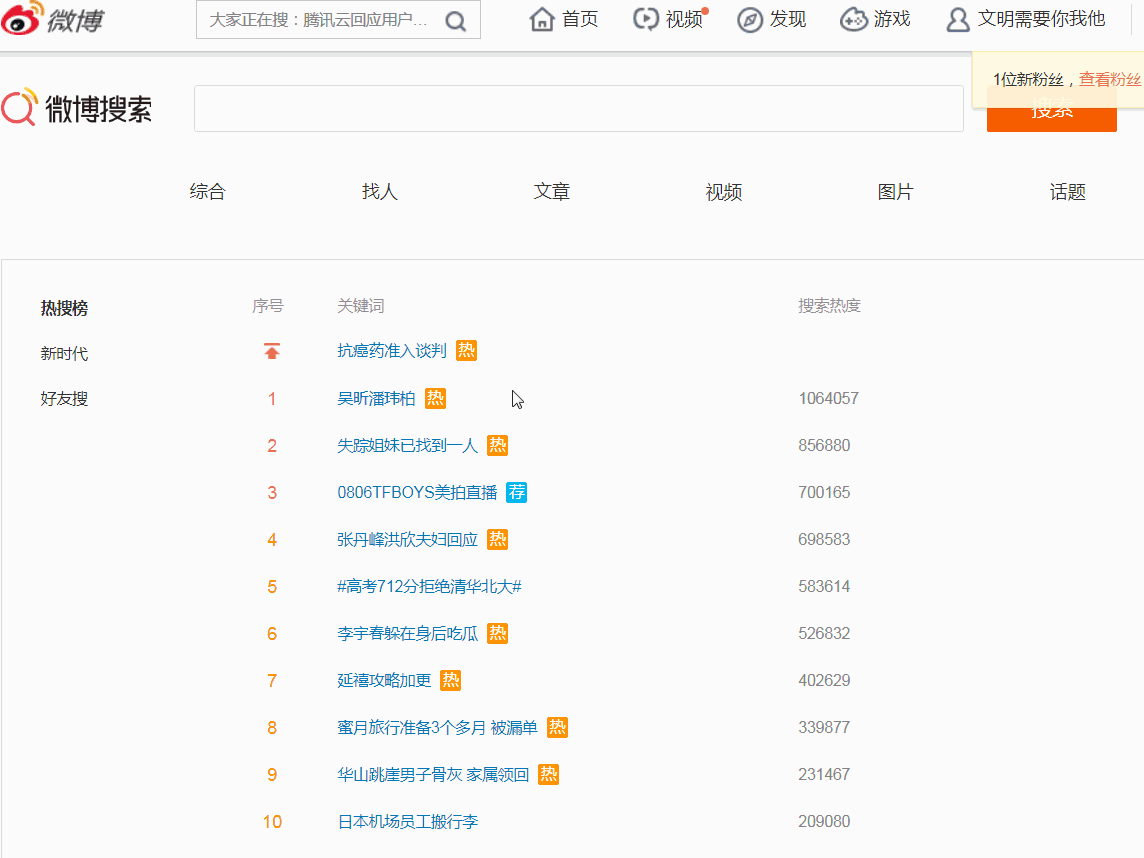
Task: Click 热 badge beside 抗癌药准入谈判
Action: pos(466,351)
